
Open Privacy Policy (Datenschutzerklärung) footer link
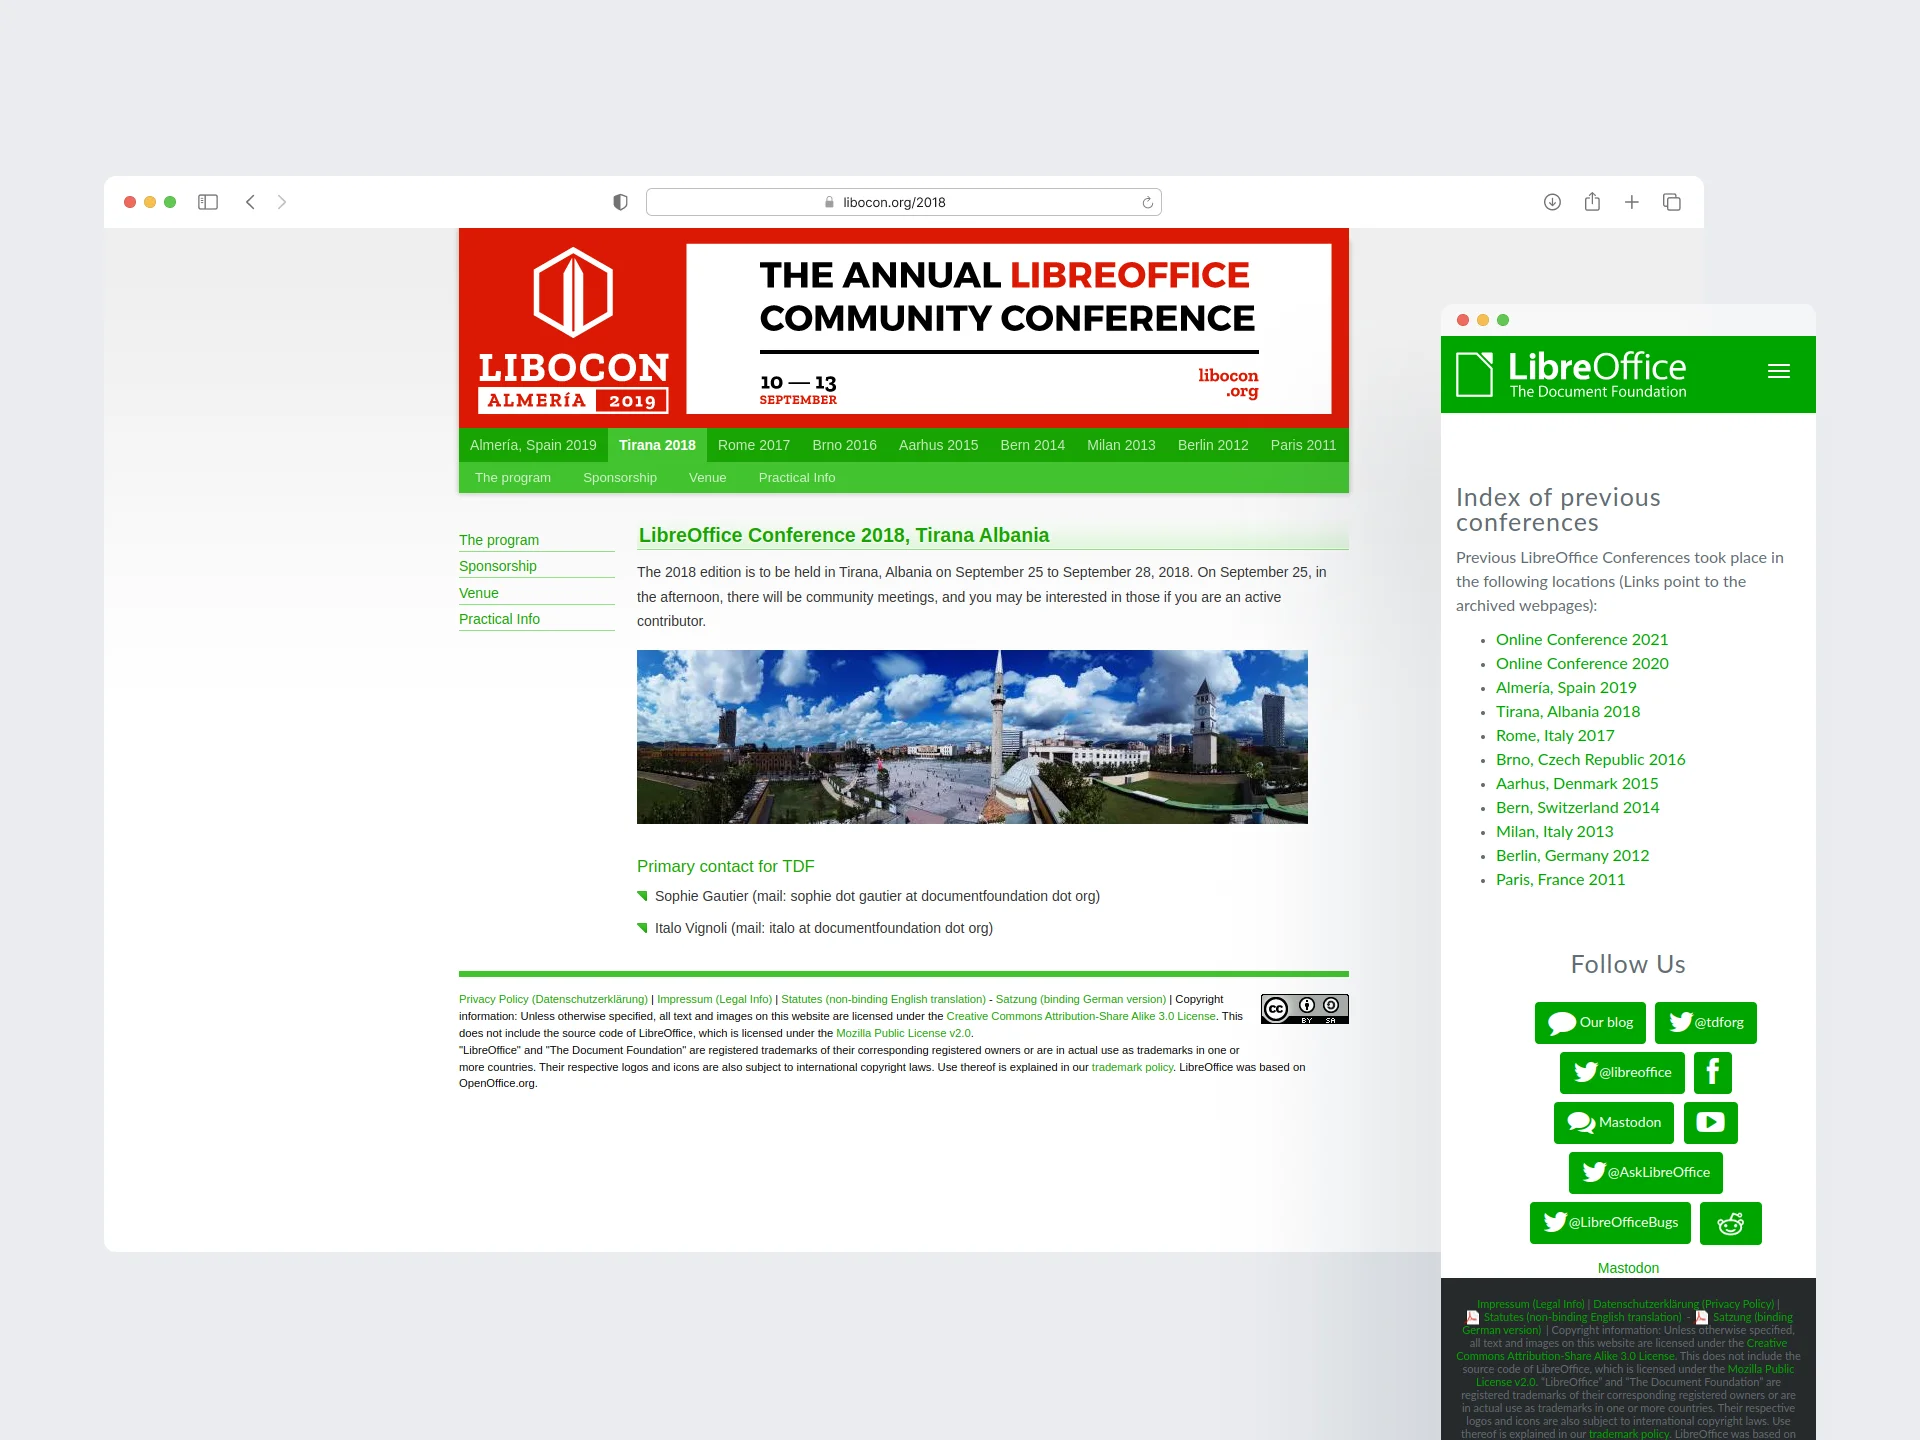tap(553, 999)
